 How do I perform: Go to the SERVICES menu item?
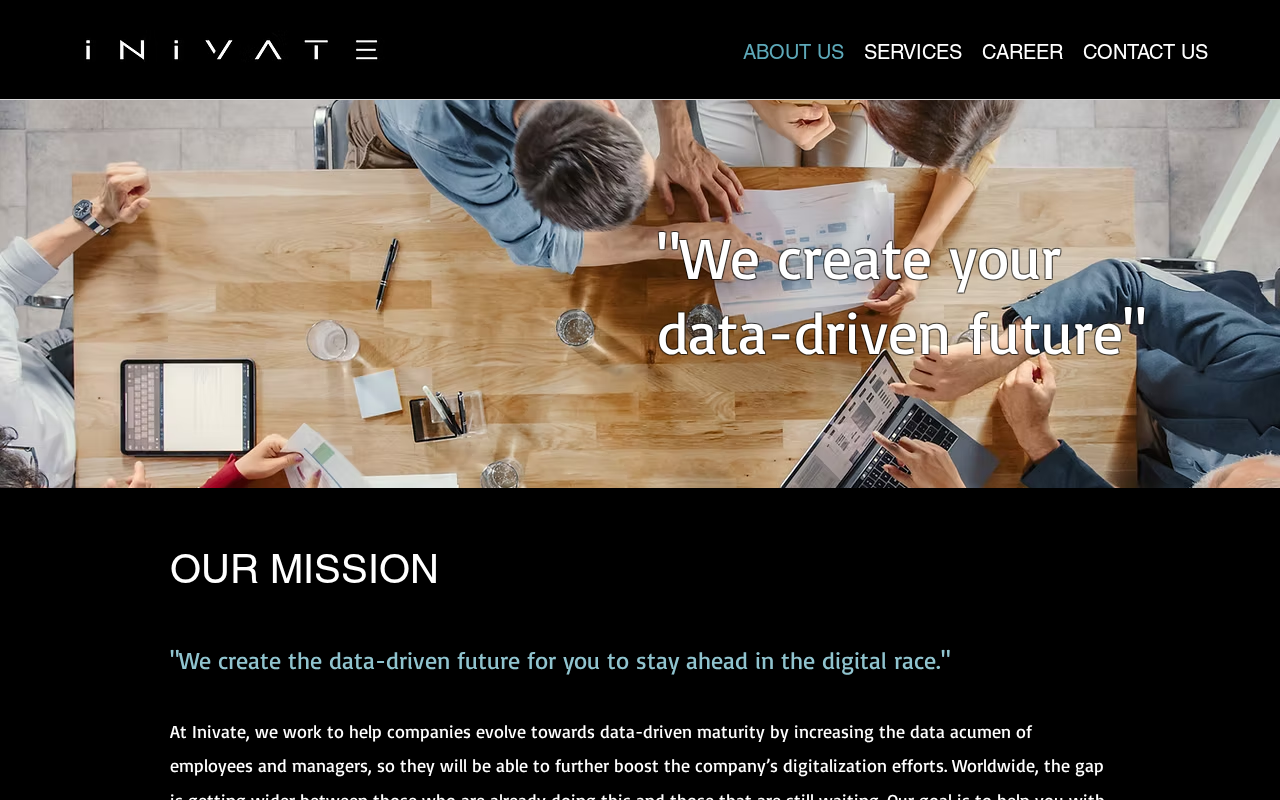tap(913, 52)
